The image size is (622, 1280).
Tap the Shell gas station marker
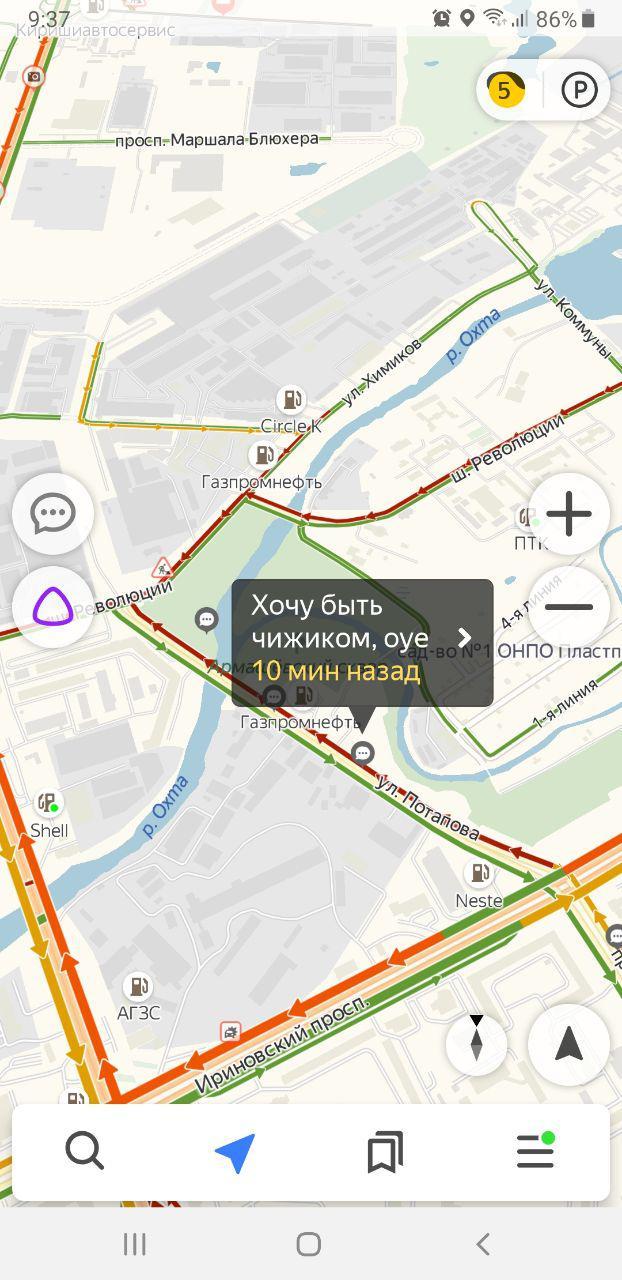coord(48,803)
